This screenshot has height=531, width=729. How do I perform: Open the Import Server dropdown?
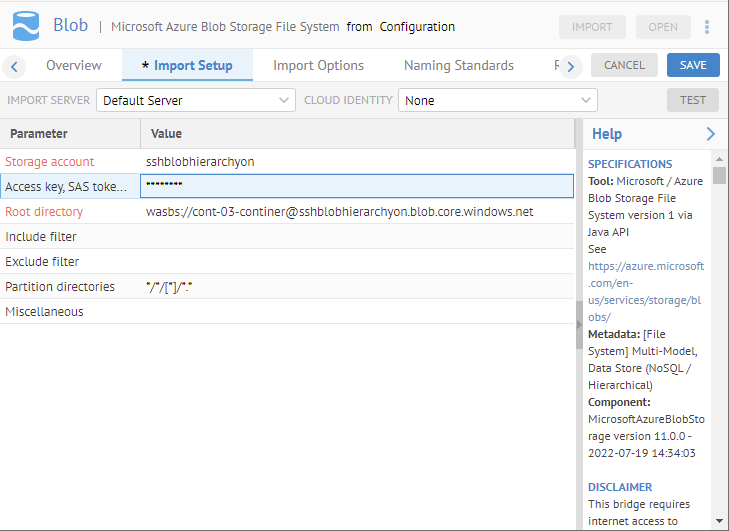point(196,100)
